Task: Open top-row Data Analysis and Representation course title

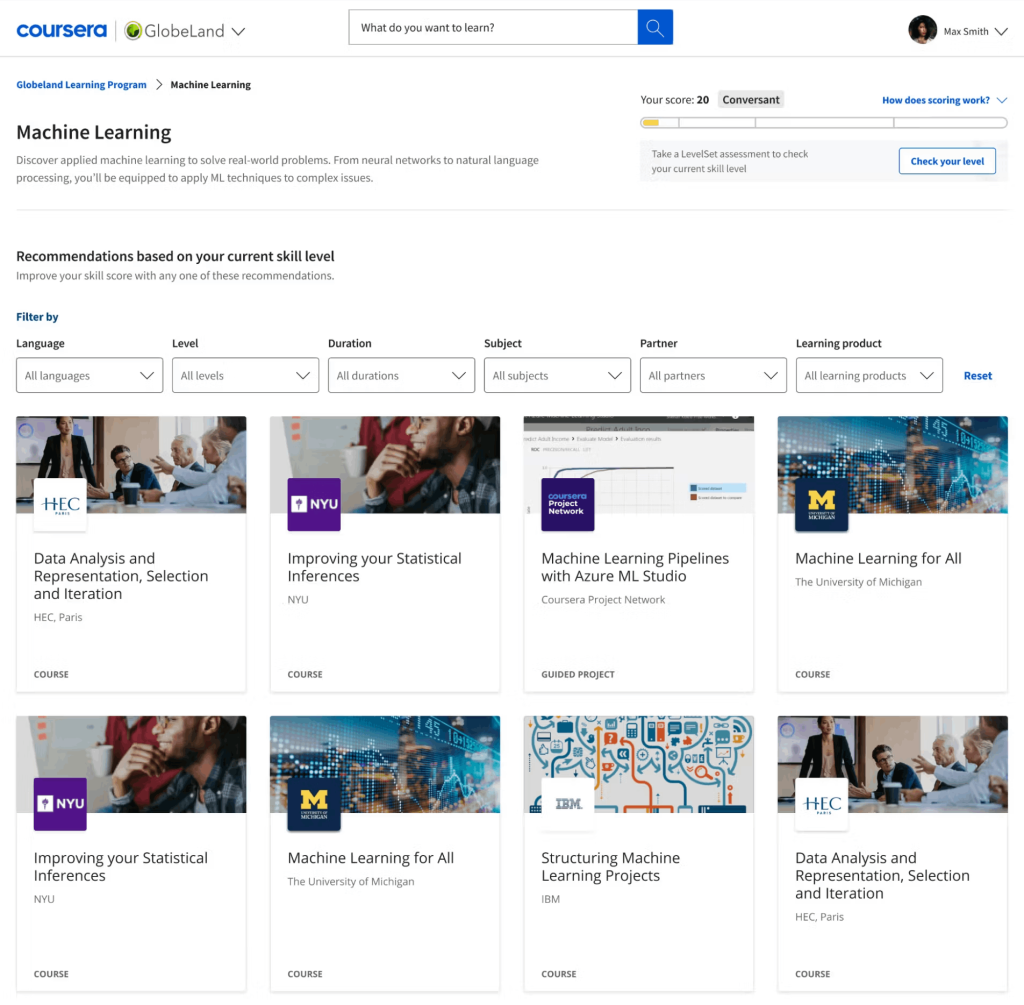Action: tap(121, 576)
